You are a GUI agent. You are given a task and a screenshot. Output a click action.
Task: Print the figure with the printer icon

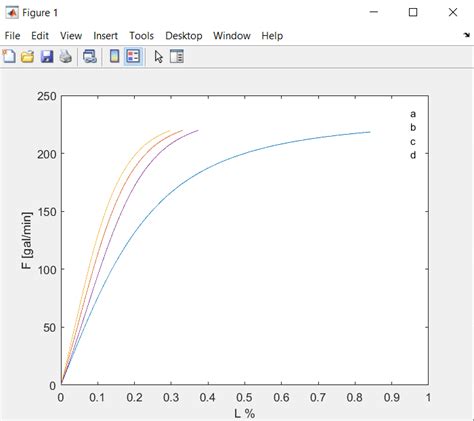pos(66,56)
